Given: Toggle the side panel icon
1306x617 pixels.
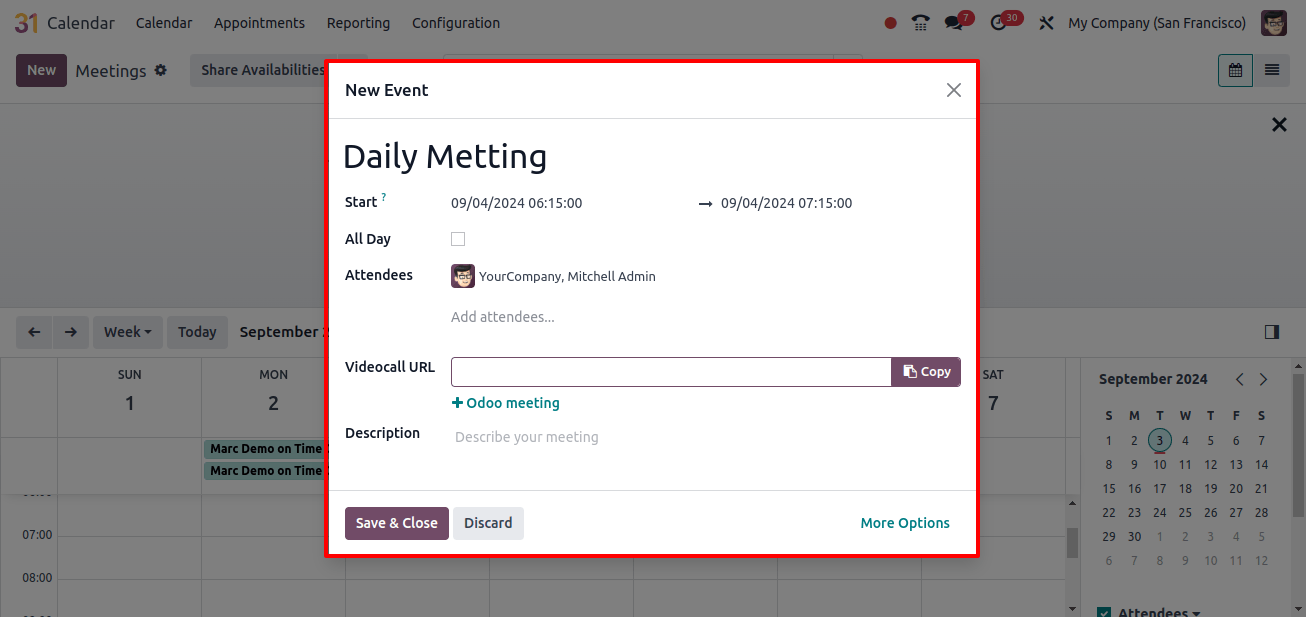Looking at the screenshot, I should pos(1272,332).
